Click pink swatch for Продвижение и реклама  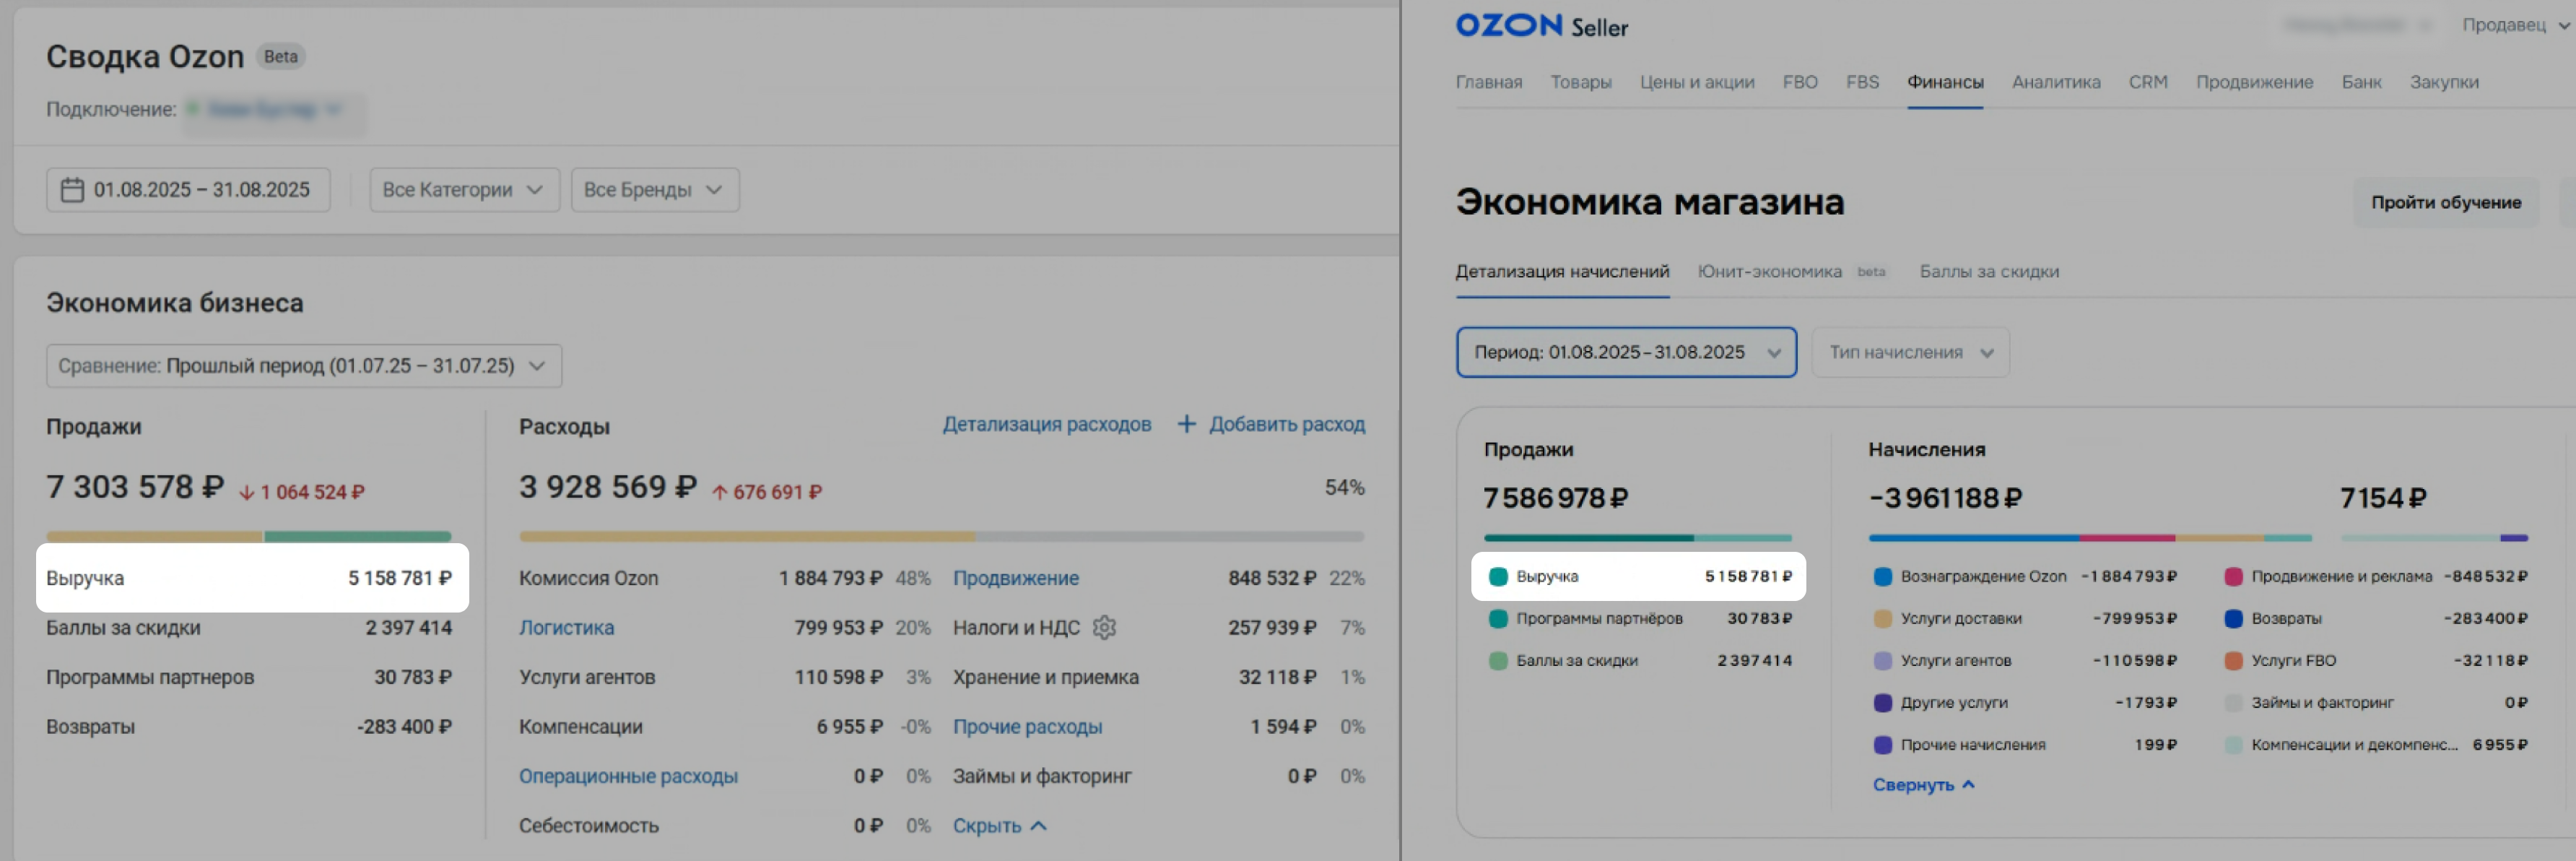[x=2233, y=577]
